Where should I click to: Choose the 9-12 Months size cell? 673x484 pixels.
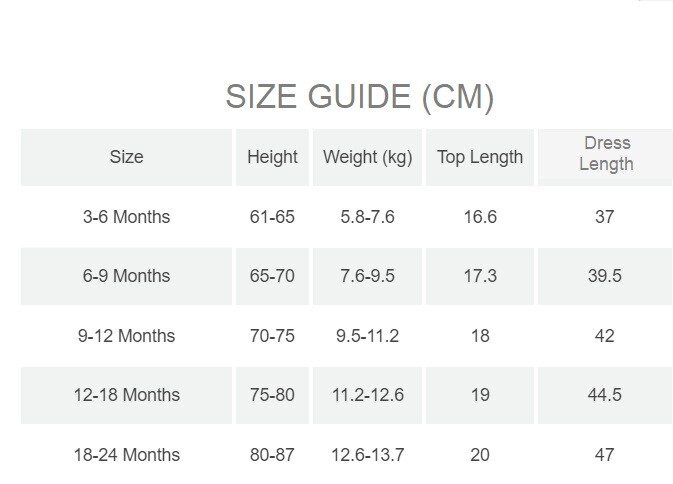pyautogui.click(x=126, y=336)
